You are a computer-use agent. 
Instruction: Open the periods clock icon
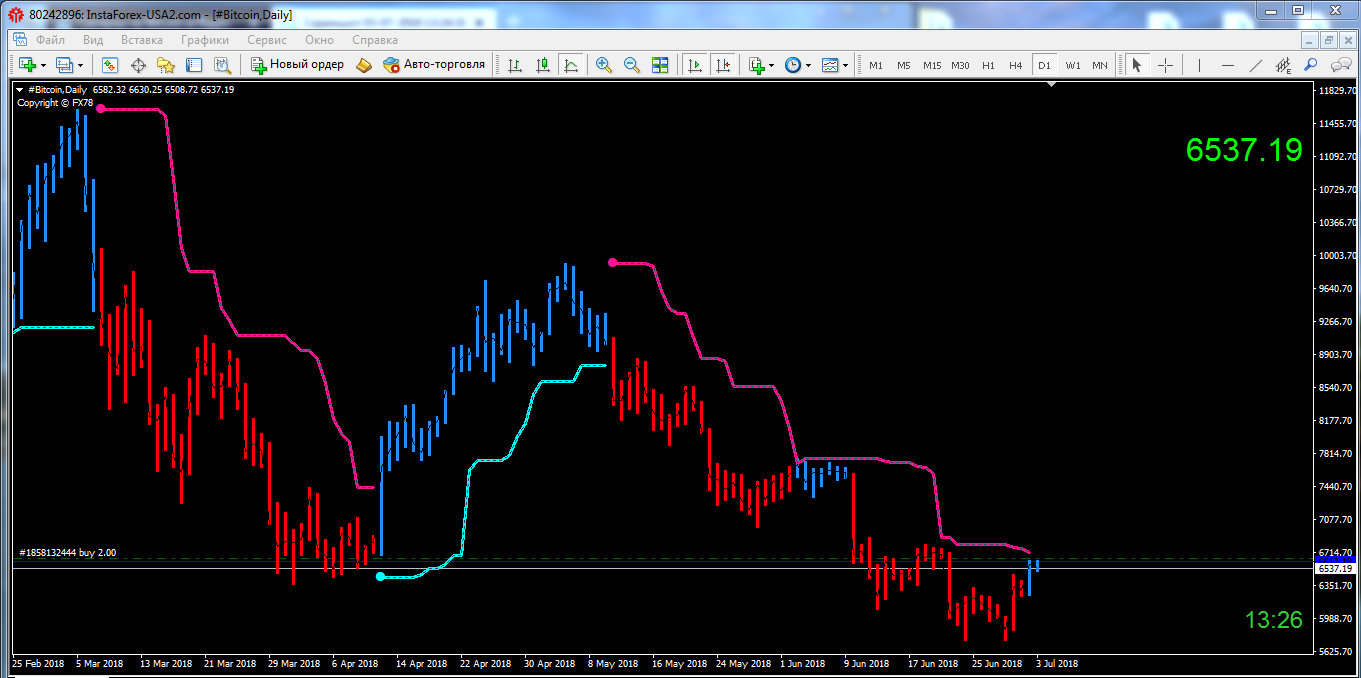[793, 65]
